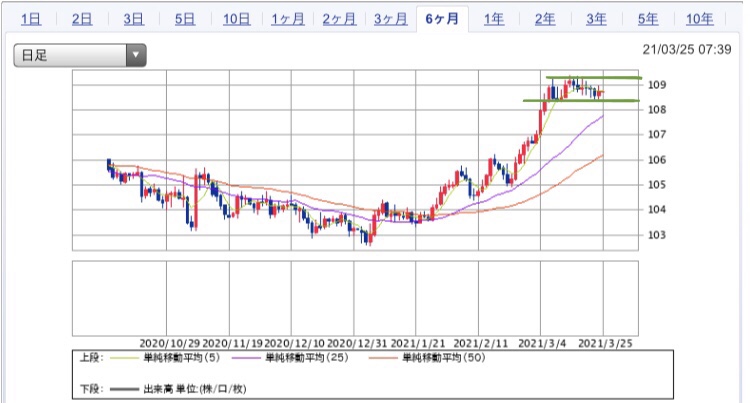
Task: Click the green line swatch for 単純移動平均(5)
Action: pos(124,358)
